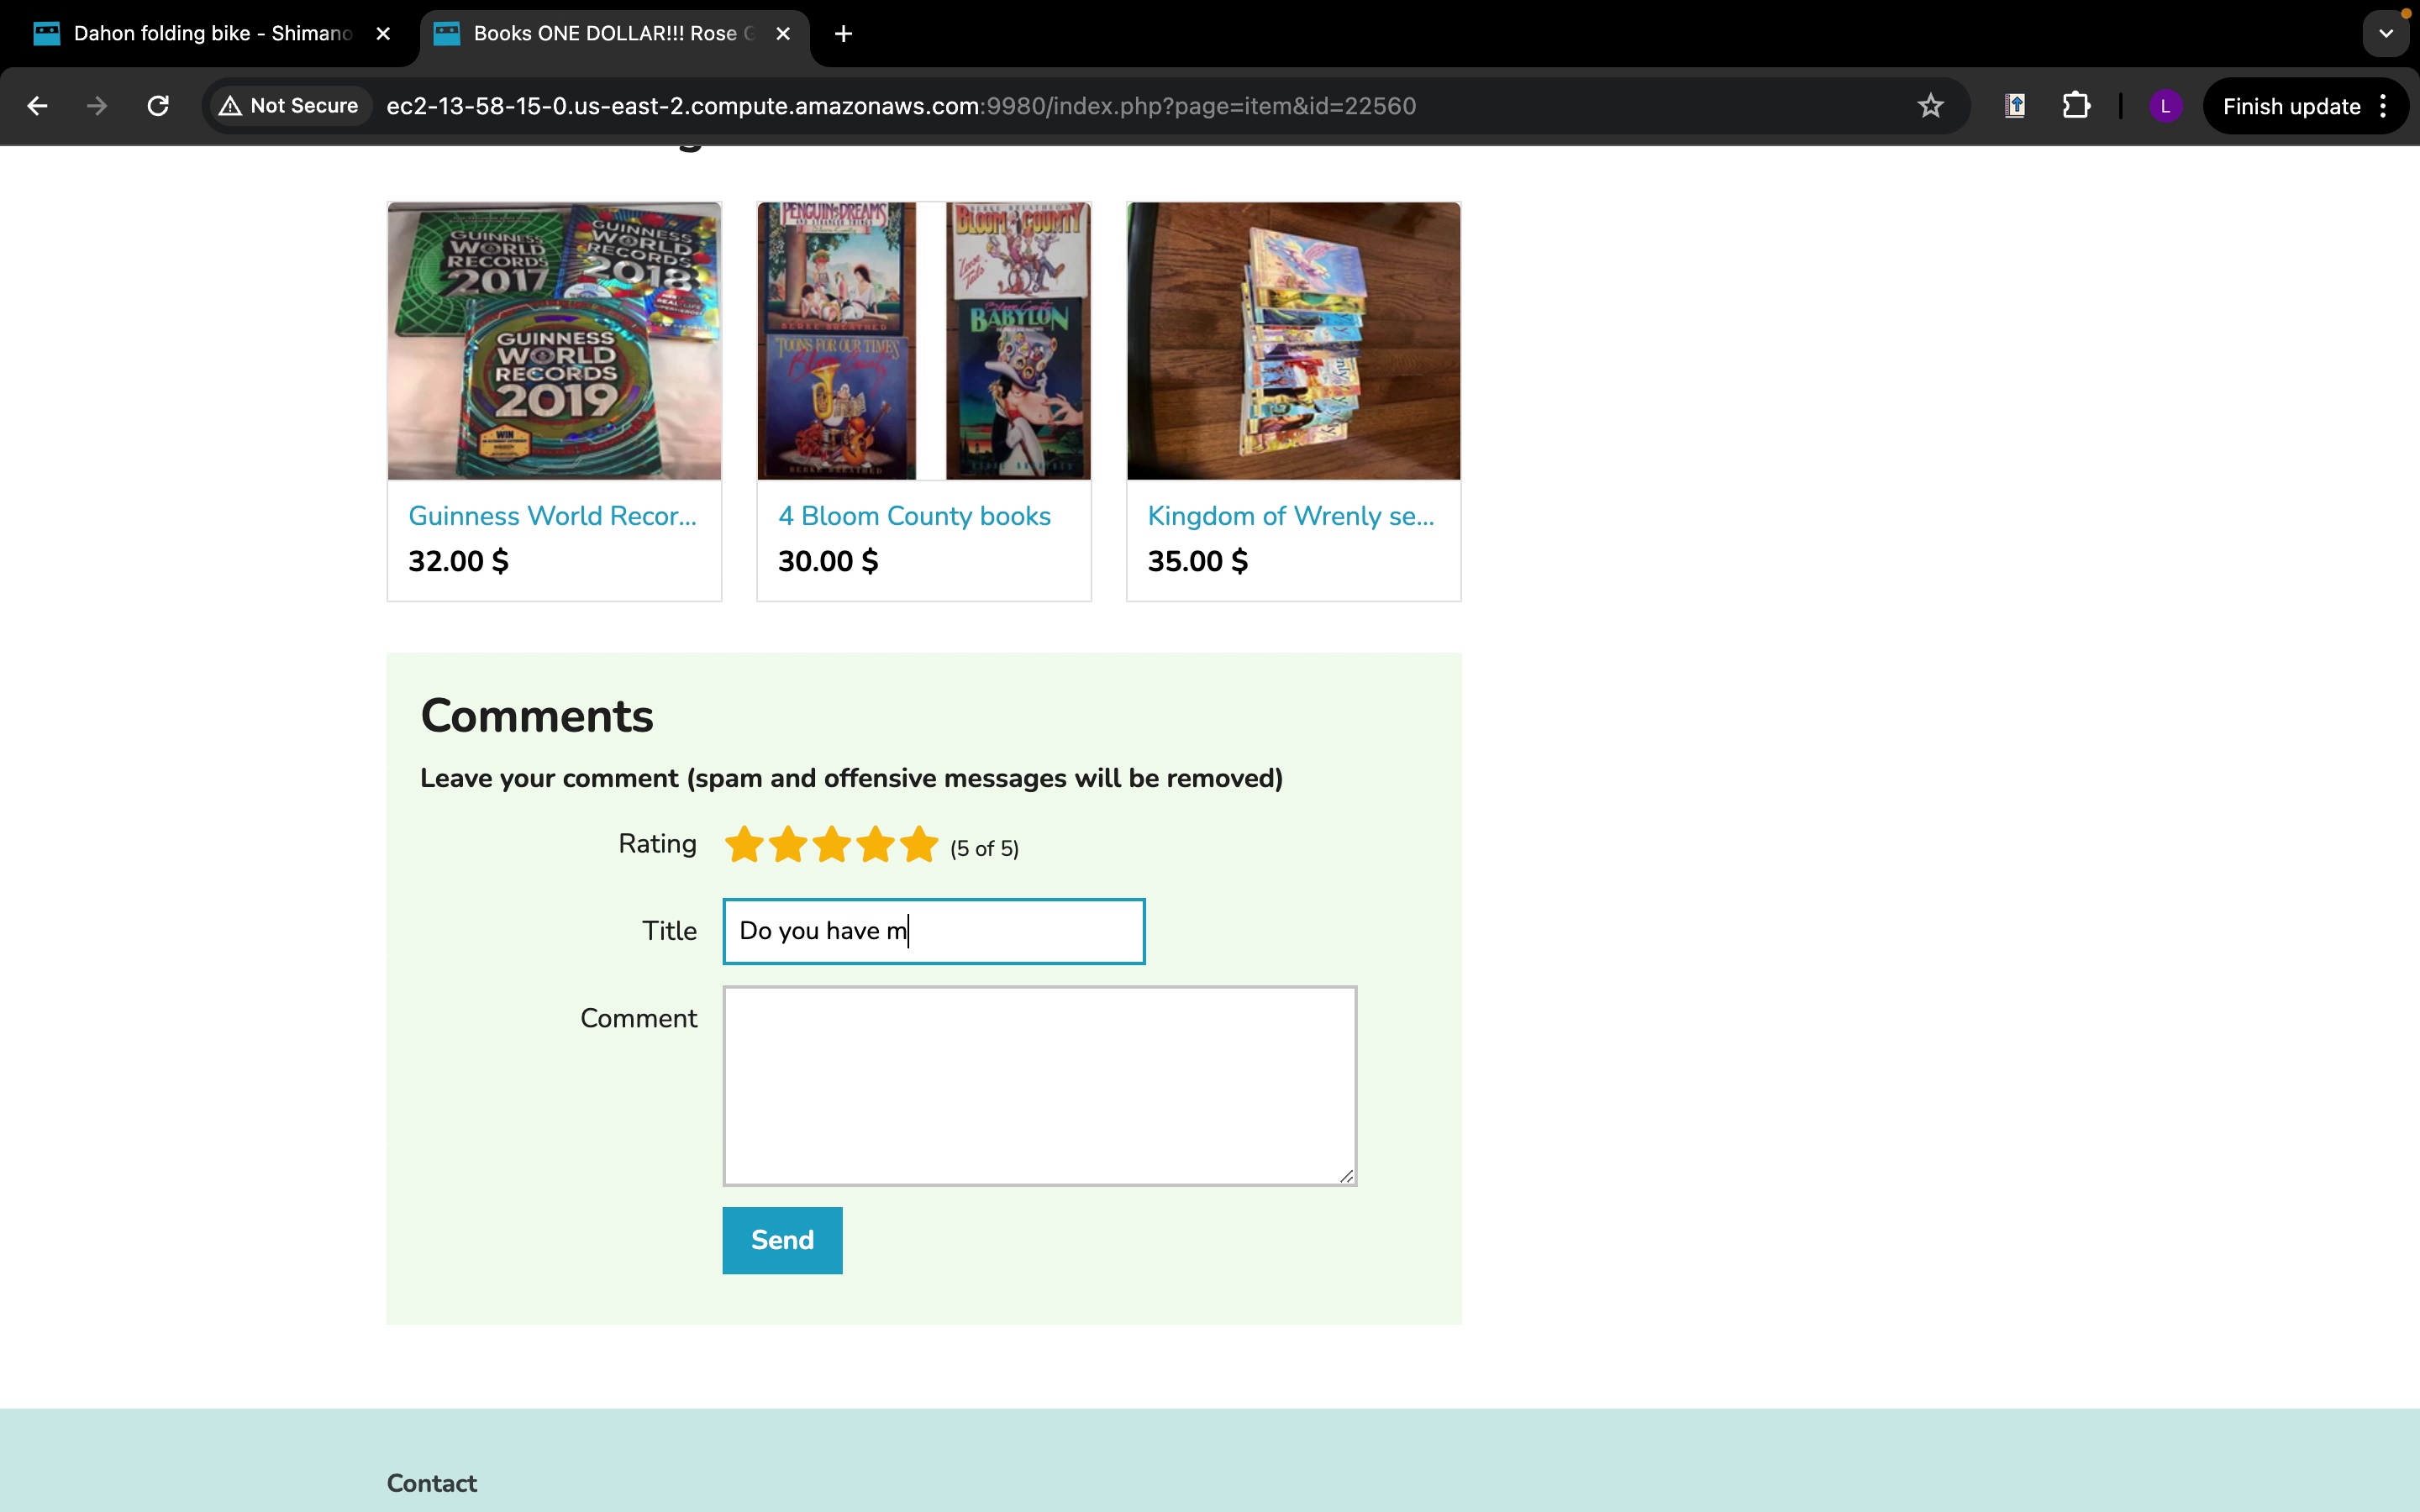Set rating to one star

point(744,845)
